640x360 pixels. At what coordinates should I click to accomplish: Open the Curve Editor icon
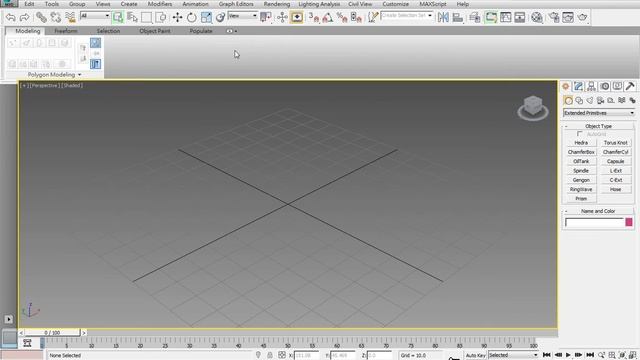pos(505,17)
